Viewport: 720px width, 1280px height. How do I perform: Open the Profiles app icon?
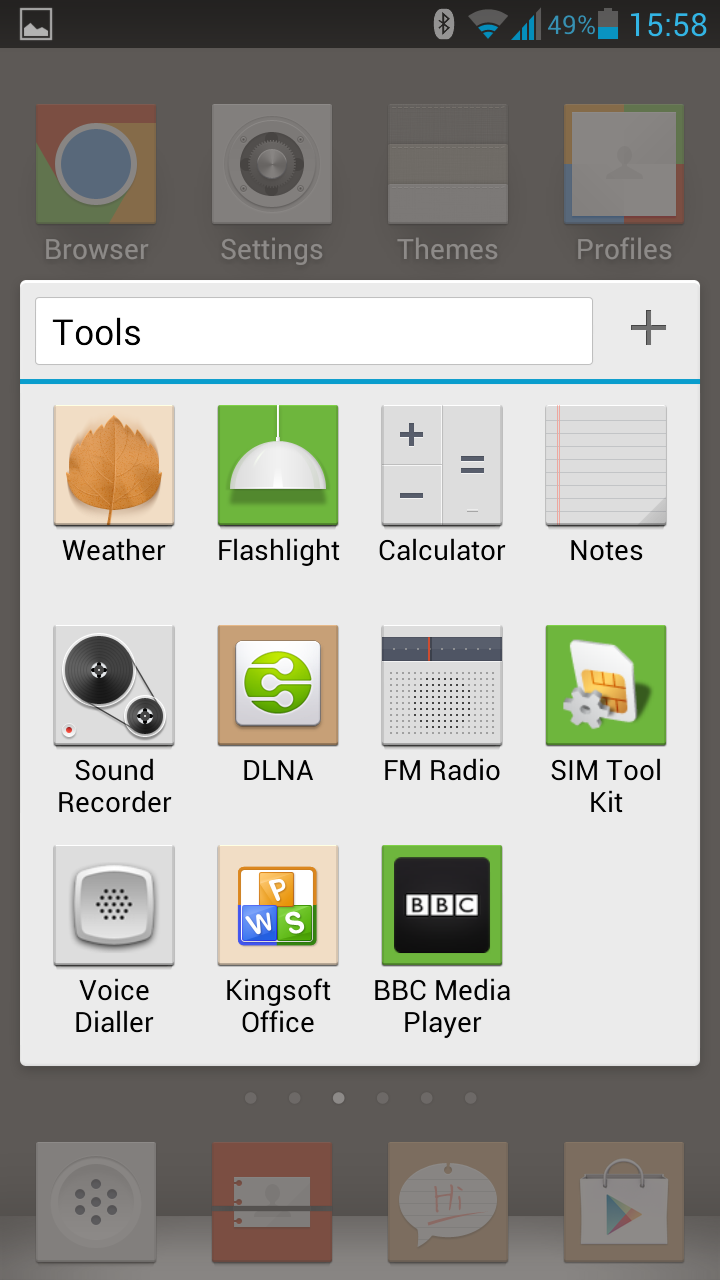[624, 164]
